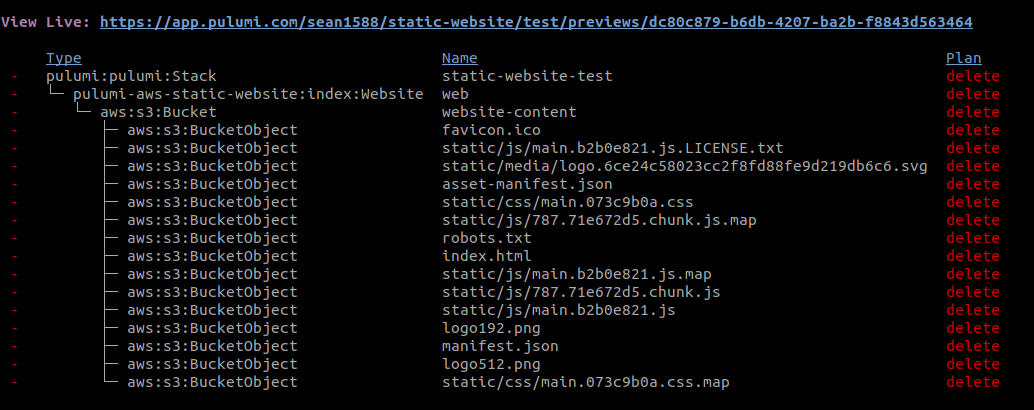Click the logo512.png resource name
Screen dimensions: 1034x410
tap(491, 364)
